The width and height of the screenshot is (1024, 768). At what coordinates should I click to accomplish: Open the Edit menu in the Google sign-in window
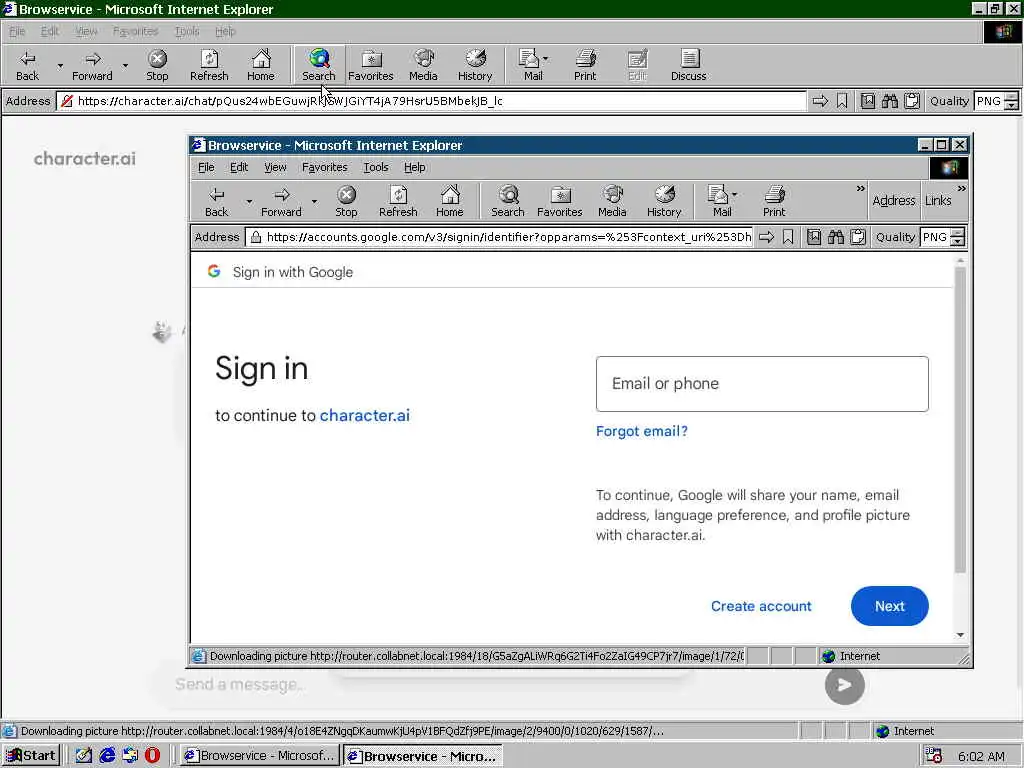[x=239, y=167]
